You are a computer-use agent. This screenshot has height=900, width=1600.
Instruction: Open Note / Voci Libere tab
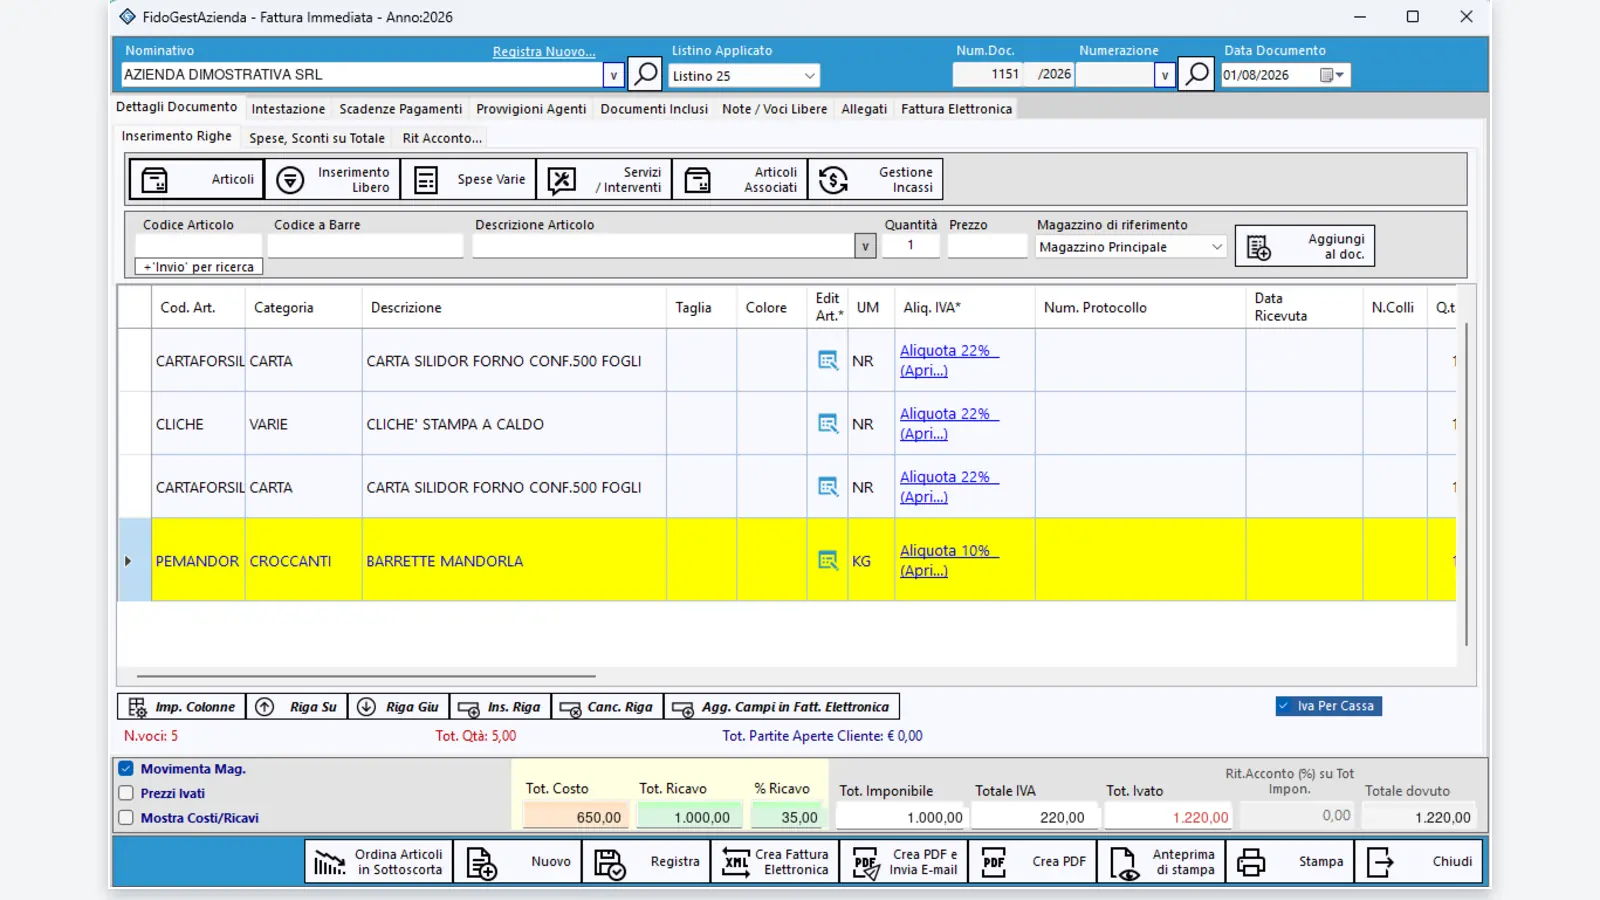pos(775,109)
